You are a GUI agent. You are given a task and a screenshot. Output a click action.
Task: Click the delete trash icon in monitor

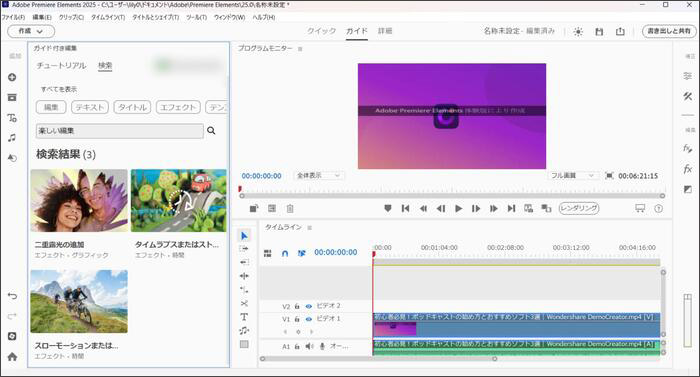(290, 208)
